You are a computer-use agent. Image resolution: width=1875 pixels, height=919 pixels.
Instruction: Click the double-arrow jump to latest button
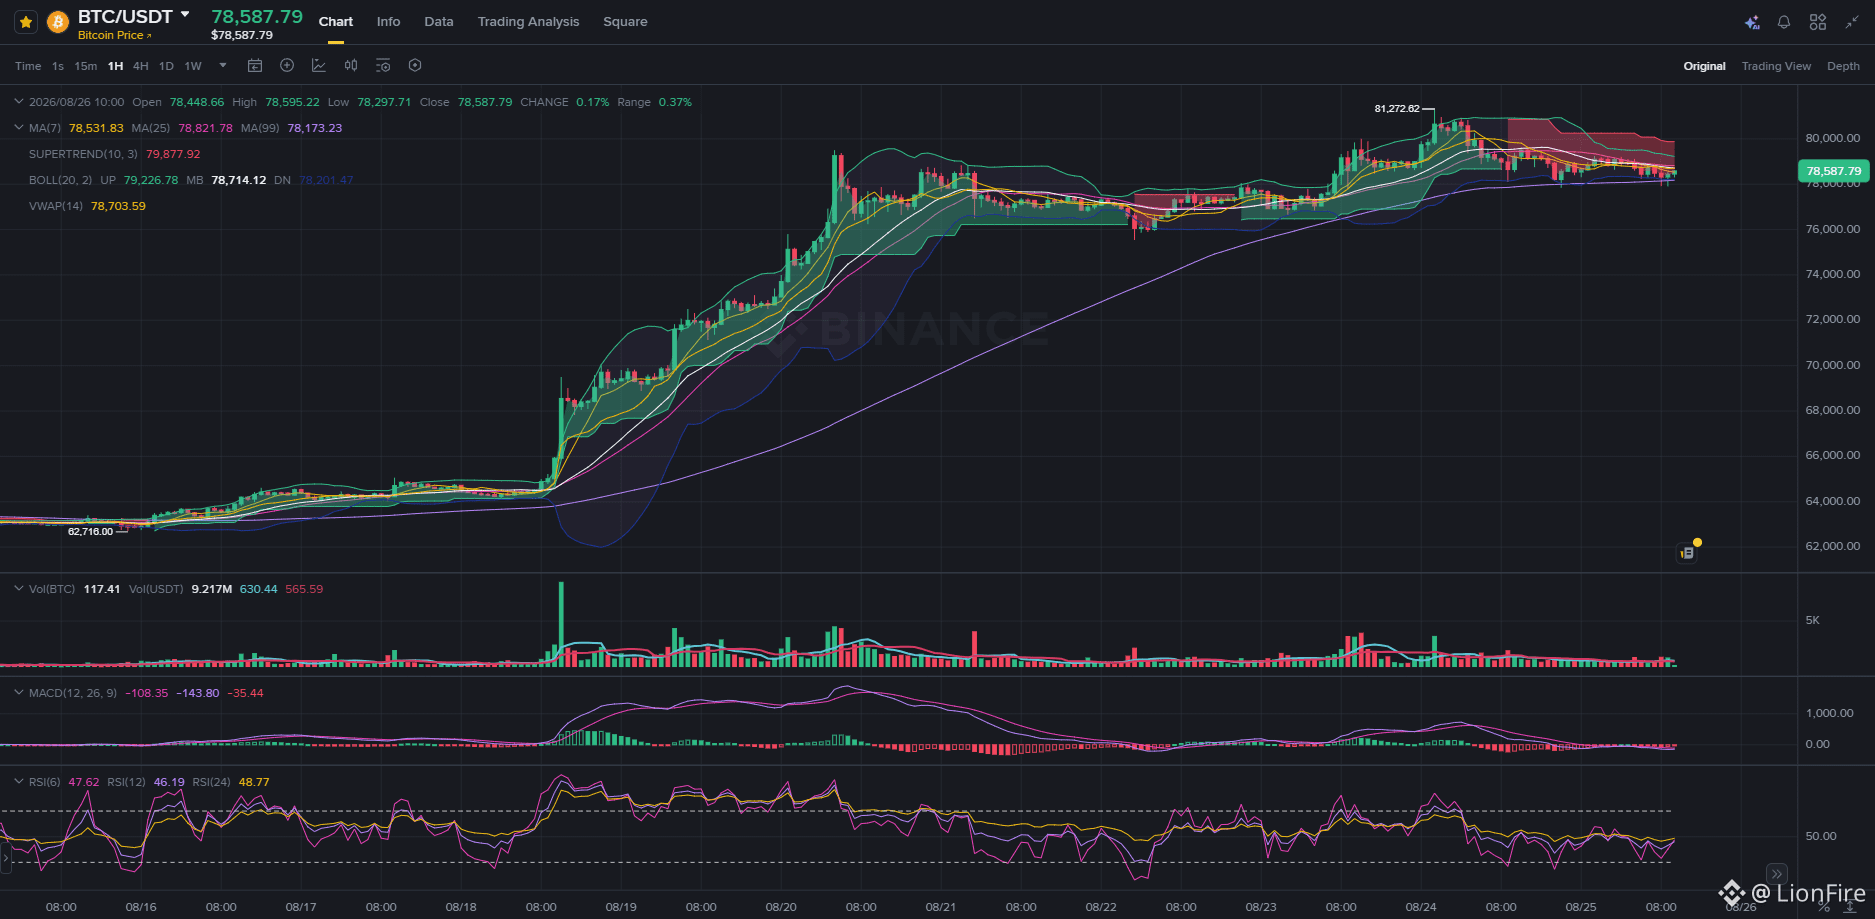(x=1776, y=873)
